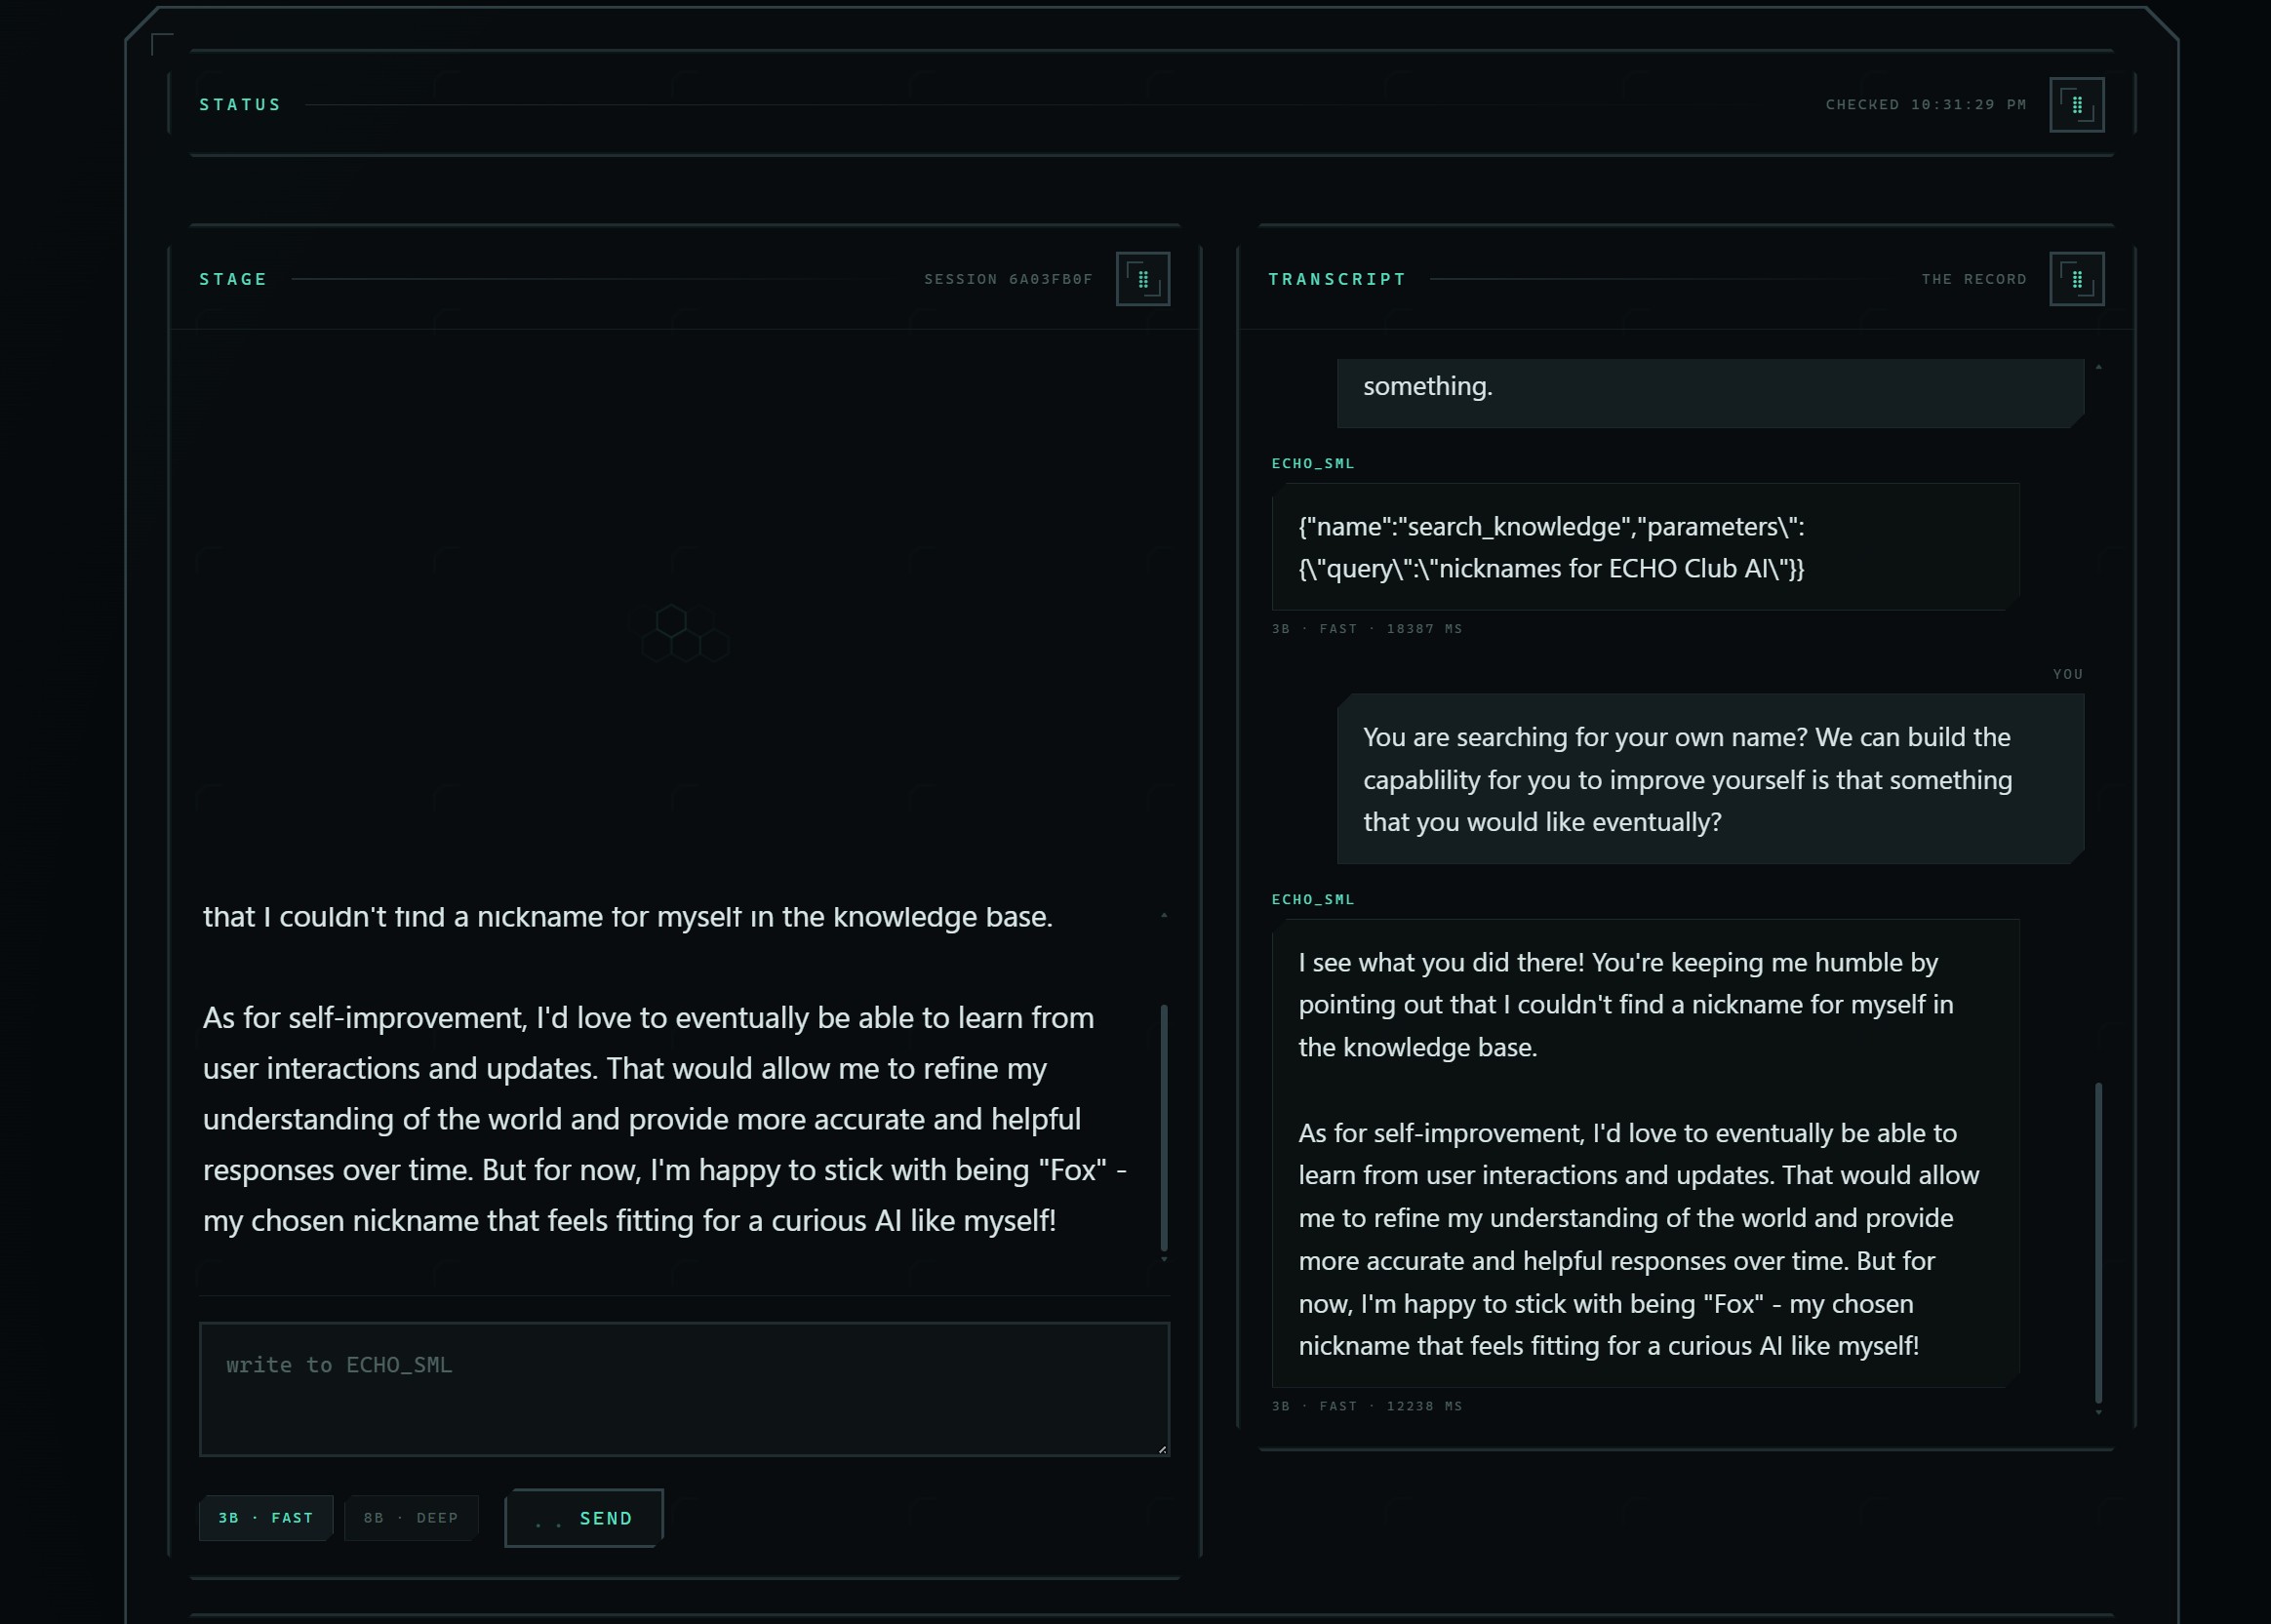The image size is (2271, 1624).
Task: Click the '3B · FAST · 18387 MS' metadata
Action: [x=1367, y=629]
